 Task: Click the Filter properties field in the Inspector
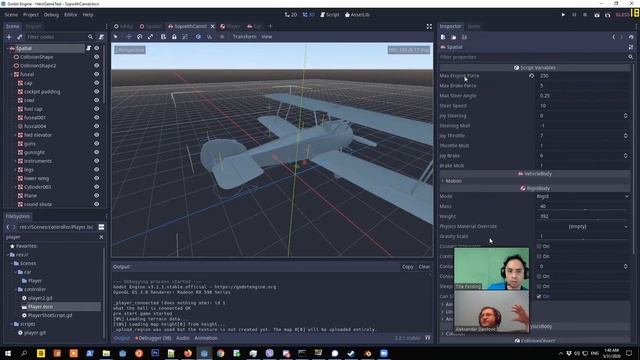click(x=536, y=58)
